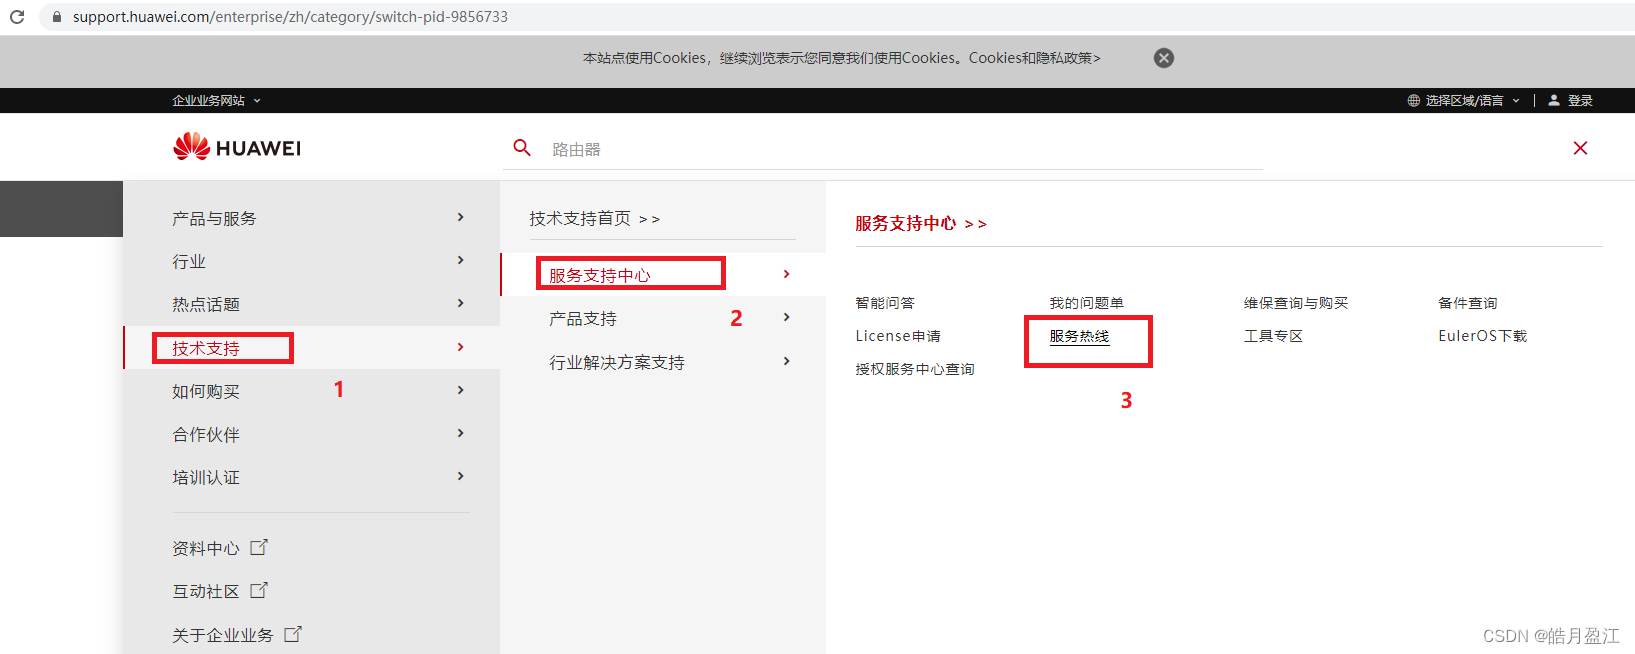The height and width of the screenshot is (654, 1635).
Task: Select 产品支持 in the submenu
Action: [x=583, y=318]
